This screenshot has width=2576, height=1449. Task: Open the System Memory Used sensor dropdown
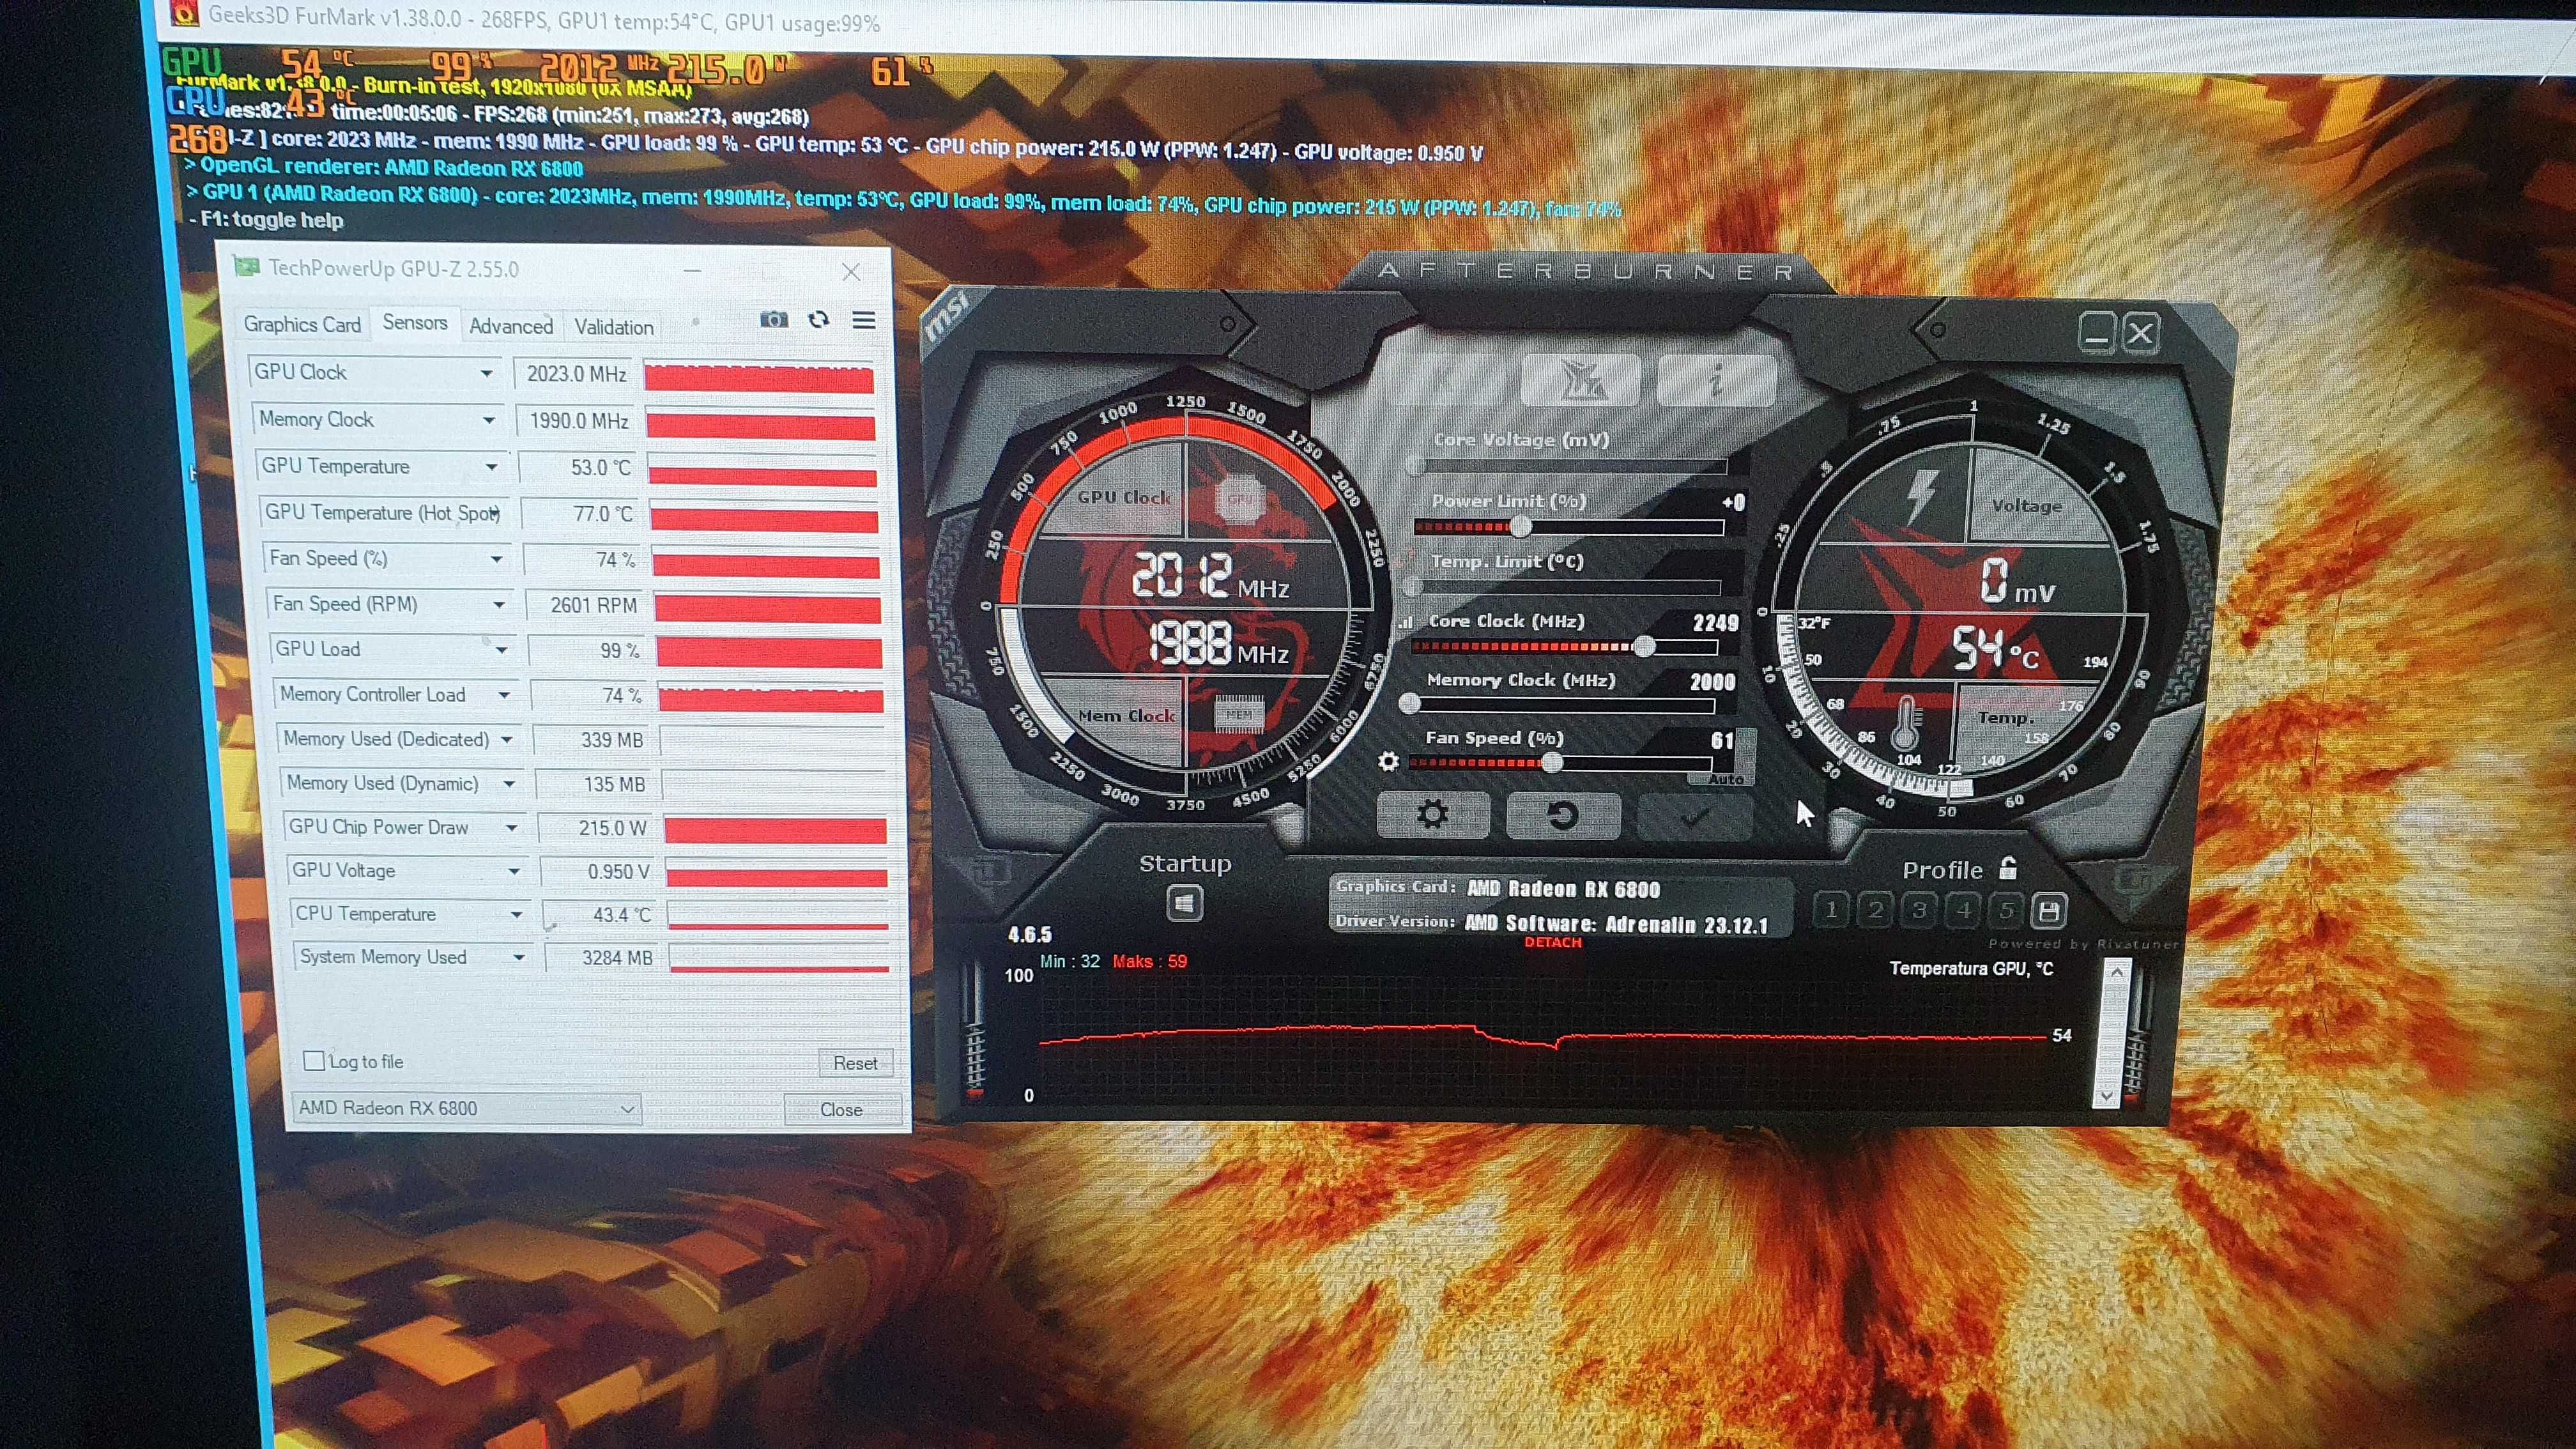[519, 957]
